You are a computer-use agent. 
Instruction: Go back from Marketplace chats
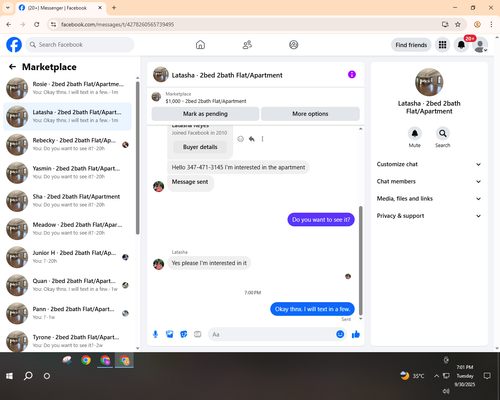click(x=12, y=67)
